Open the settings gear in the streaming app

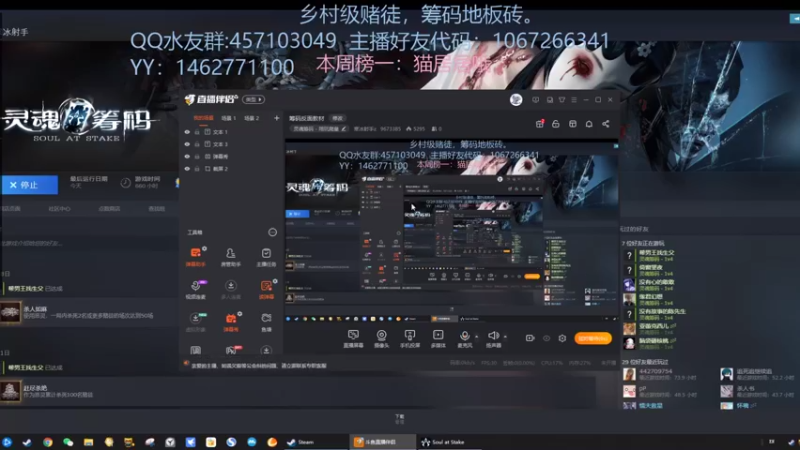point(562,338)
